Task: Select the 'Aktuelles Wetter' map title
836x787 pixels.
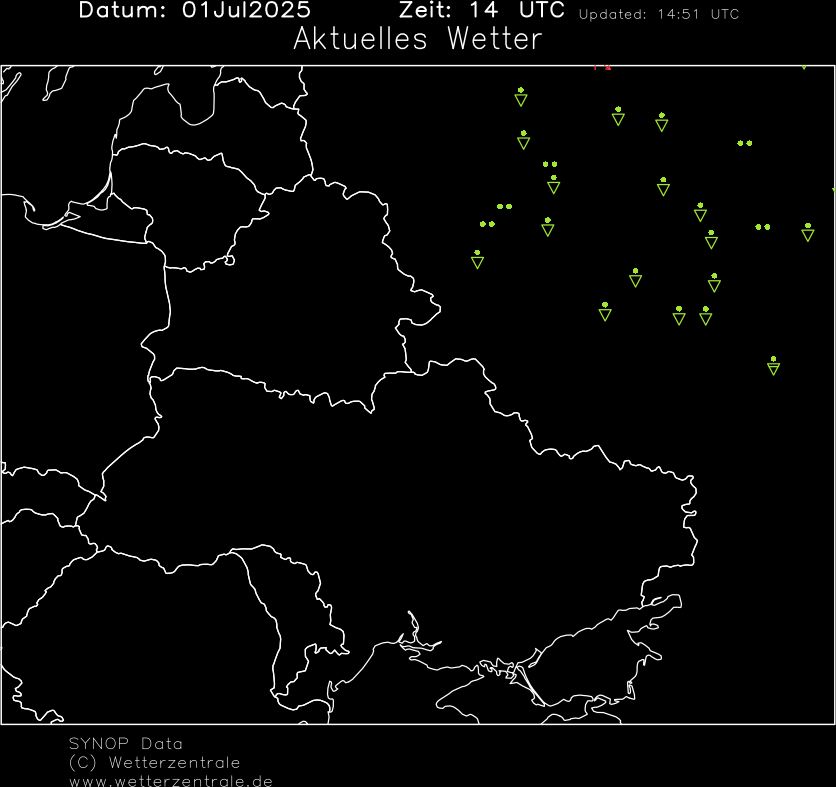Action: pos(417,39)
